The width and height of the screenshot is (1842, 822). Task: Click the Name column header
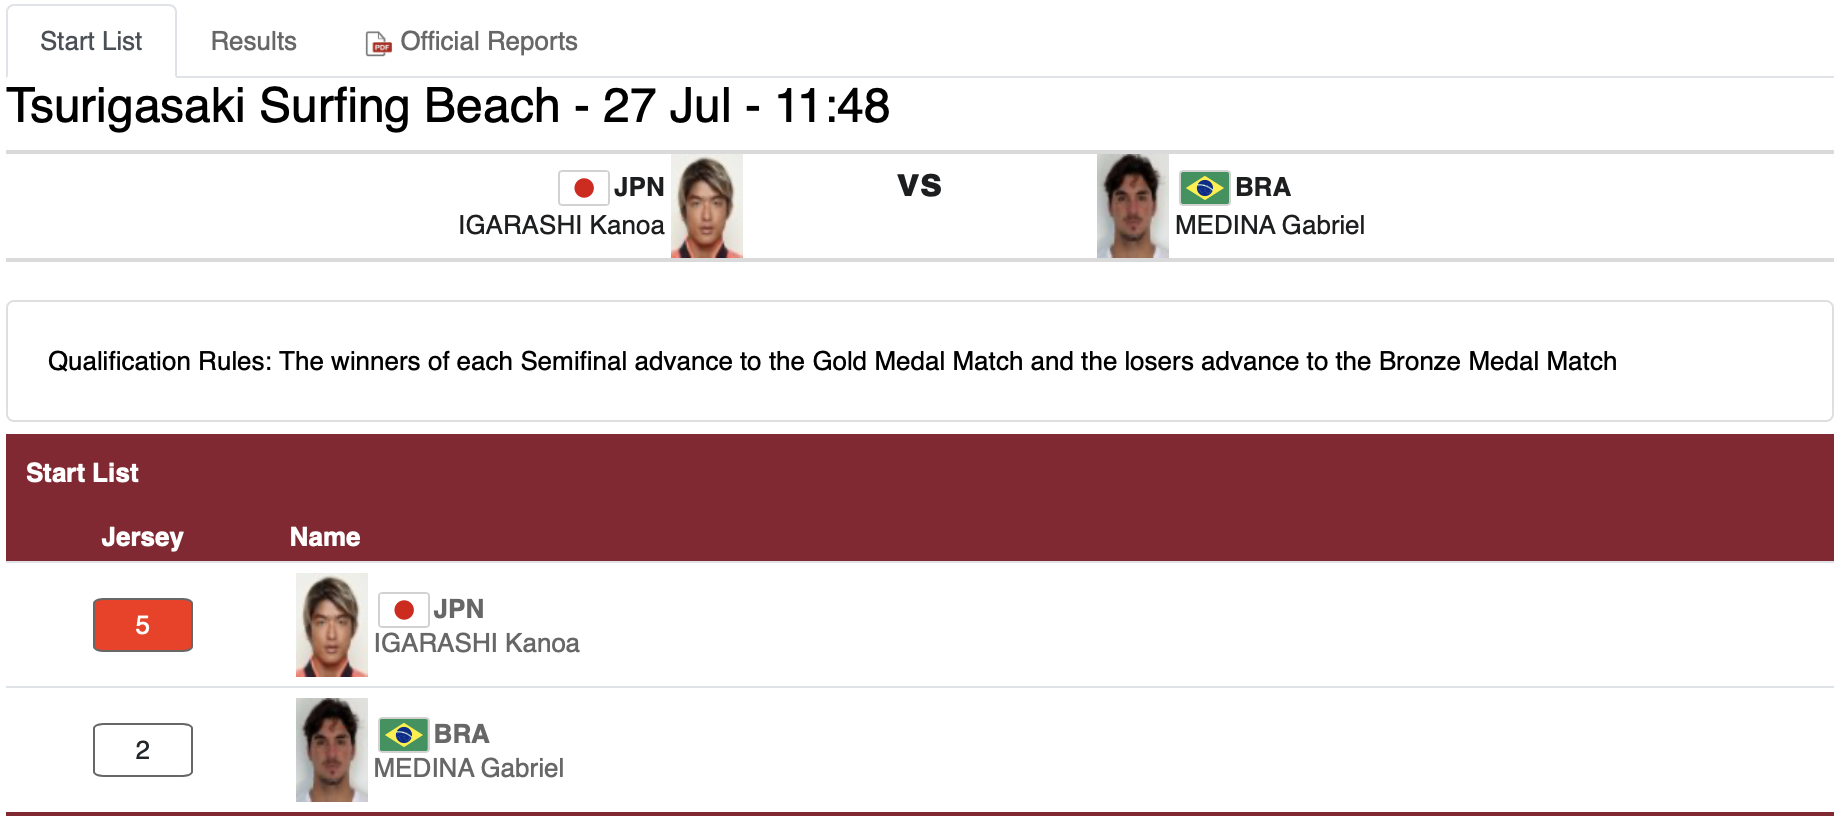[325, 537]
